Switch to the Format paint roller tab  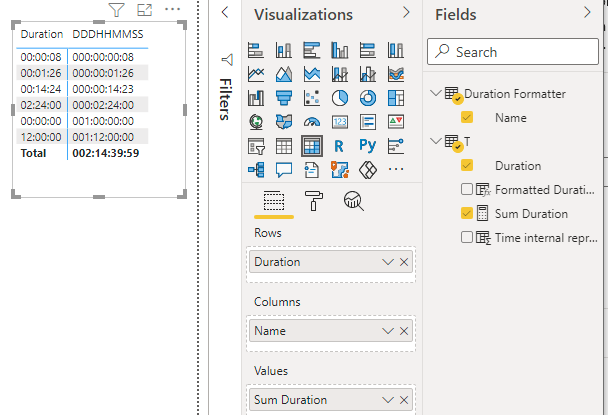(315, 201)
